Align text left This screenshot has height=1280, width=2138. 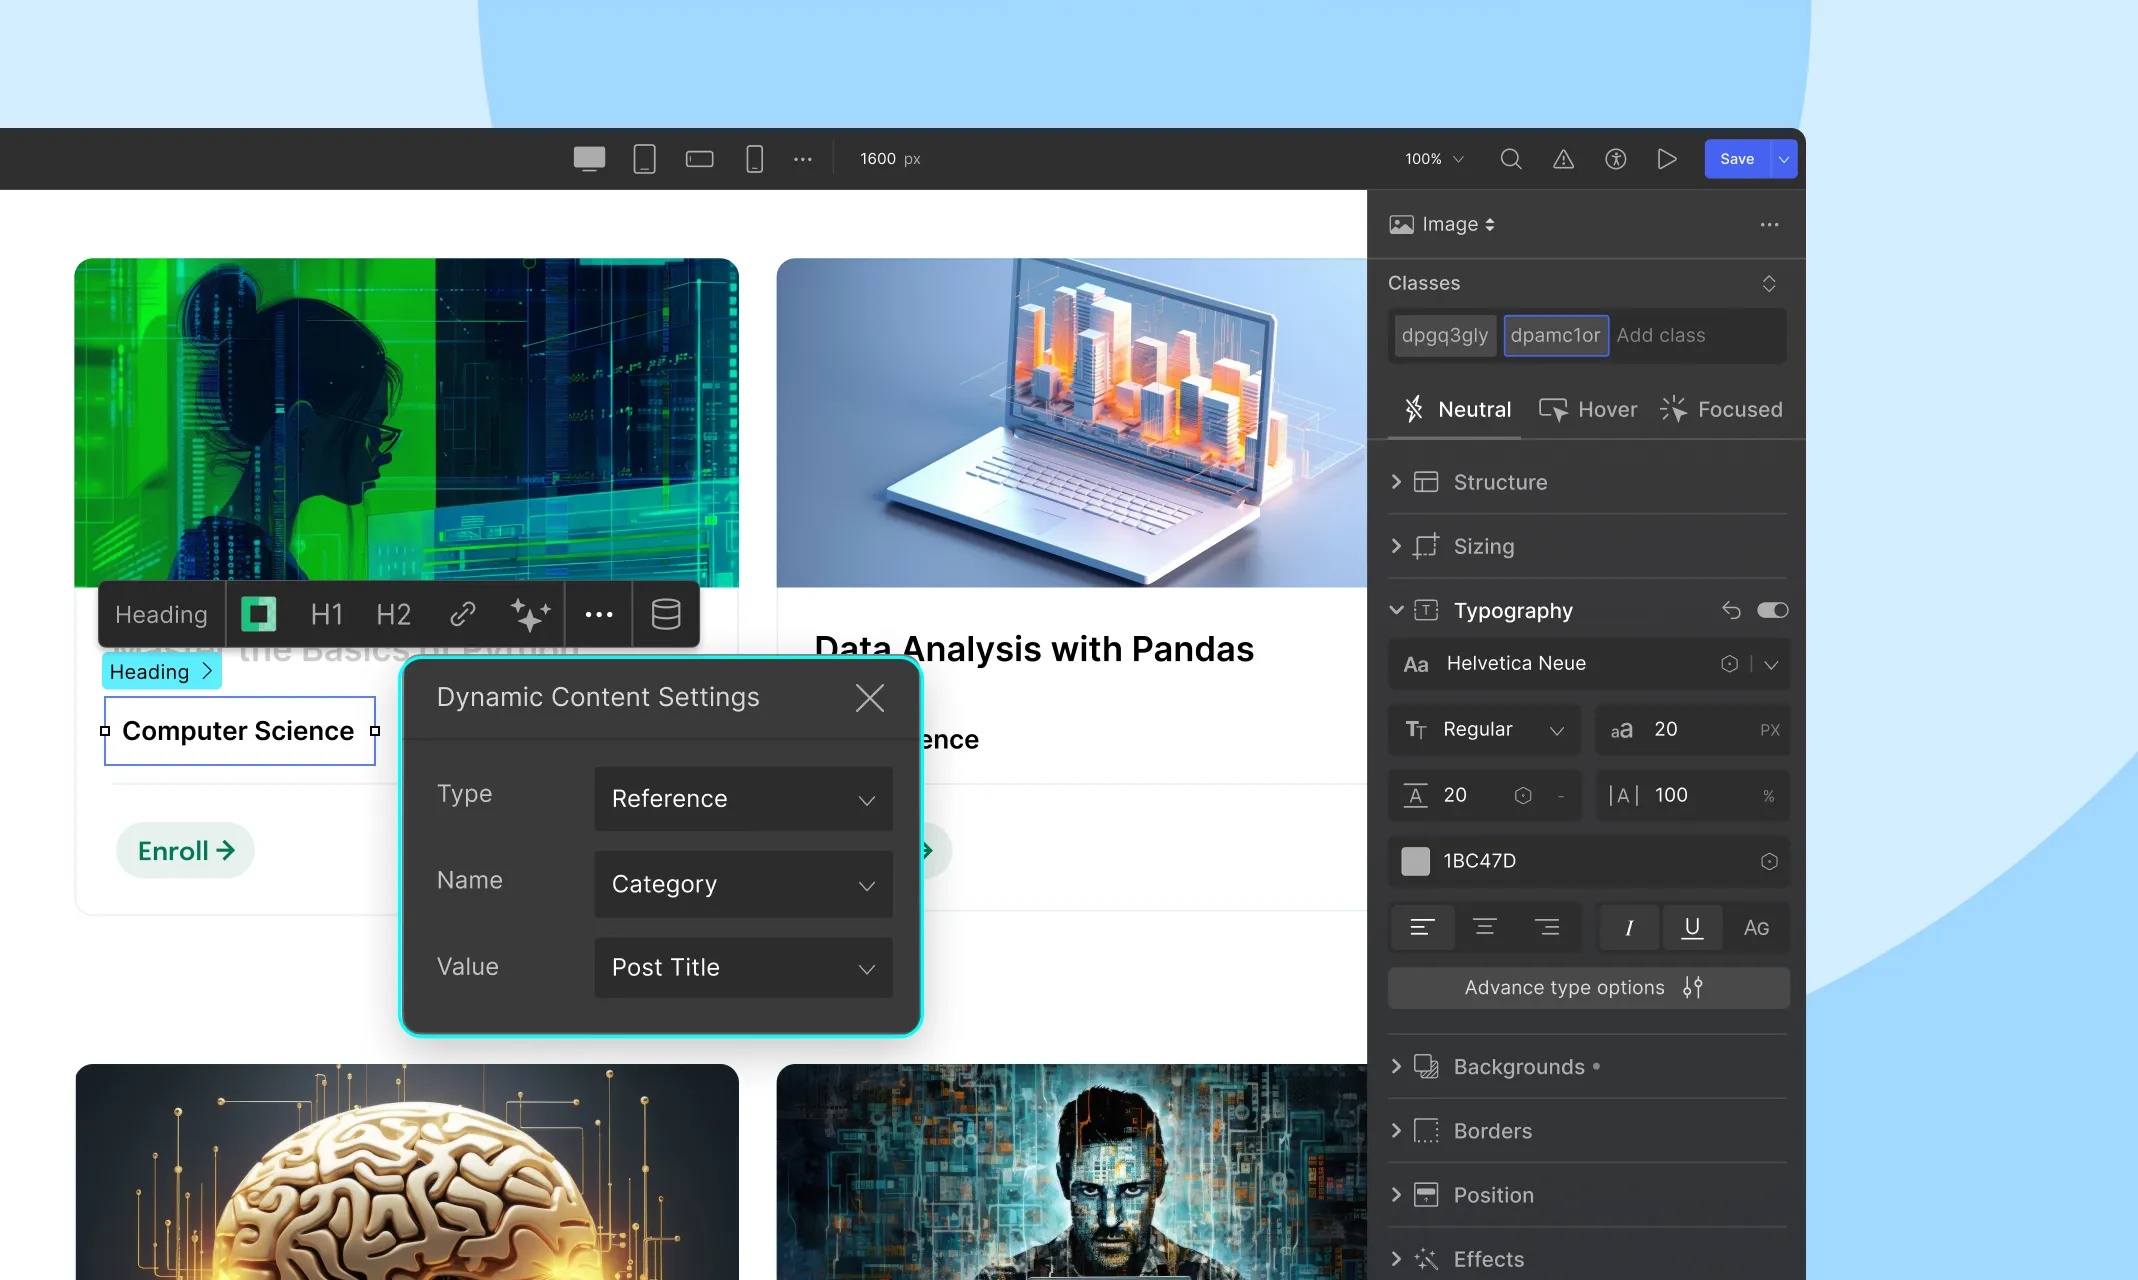[1422, 927]
